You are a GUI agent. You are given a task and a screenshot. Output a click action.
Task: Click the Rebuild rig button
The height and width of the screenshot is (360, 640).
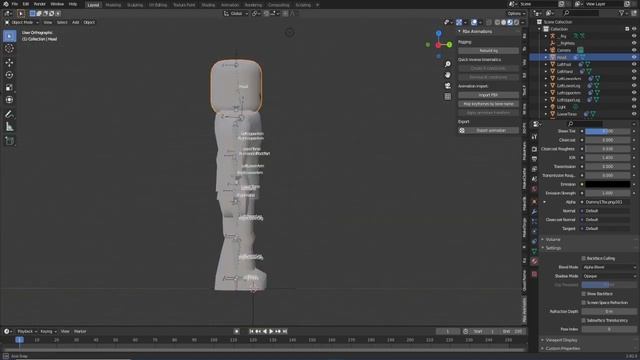pos(488,51)
